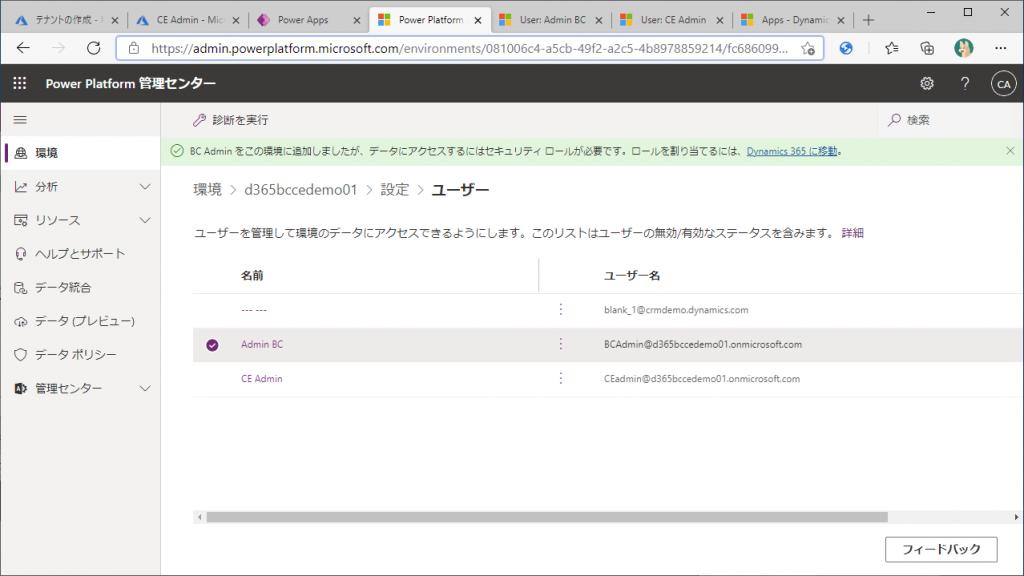Open more options for CE Admin row
The image size is (1024, 576).
pos(560,379)
